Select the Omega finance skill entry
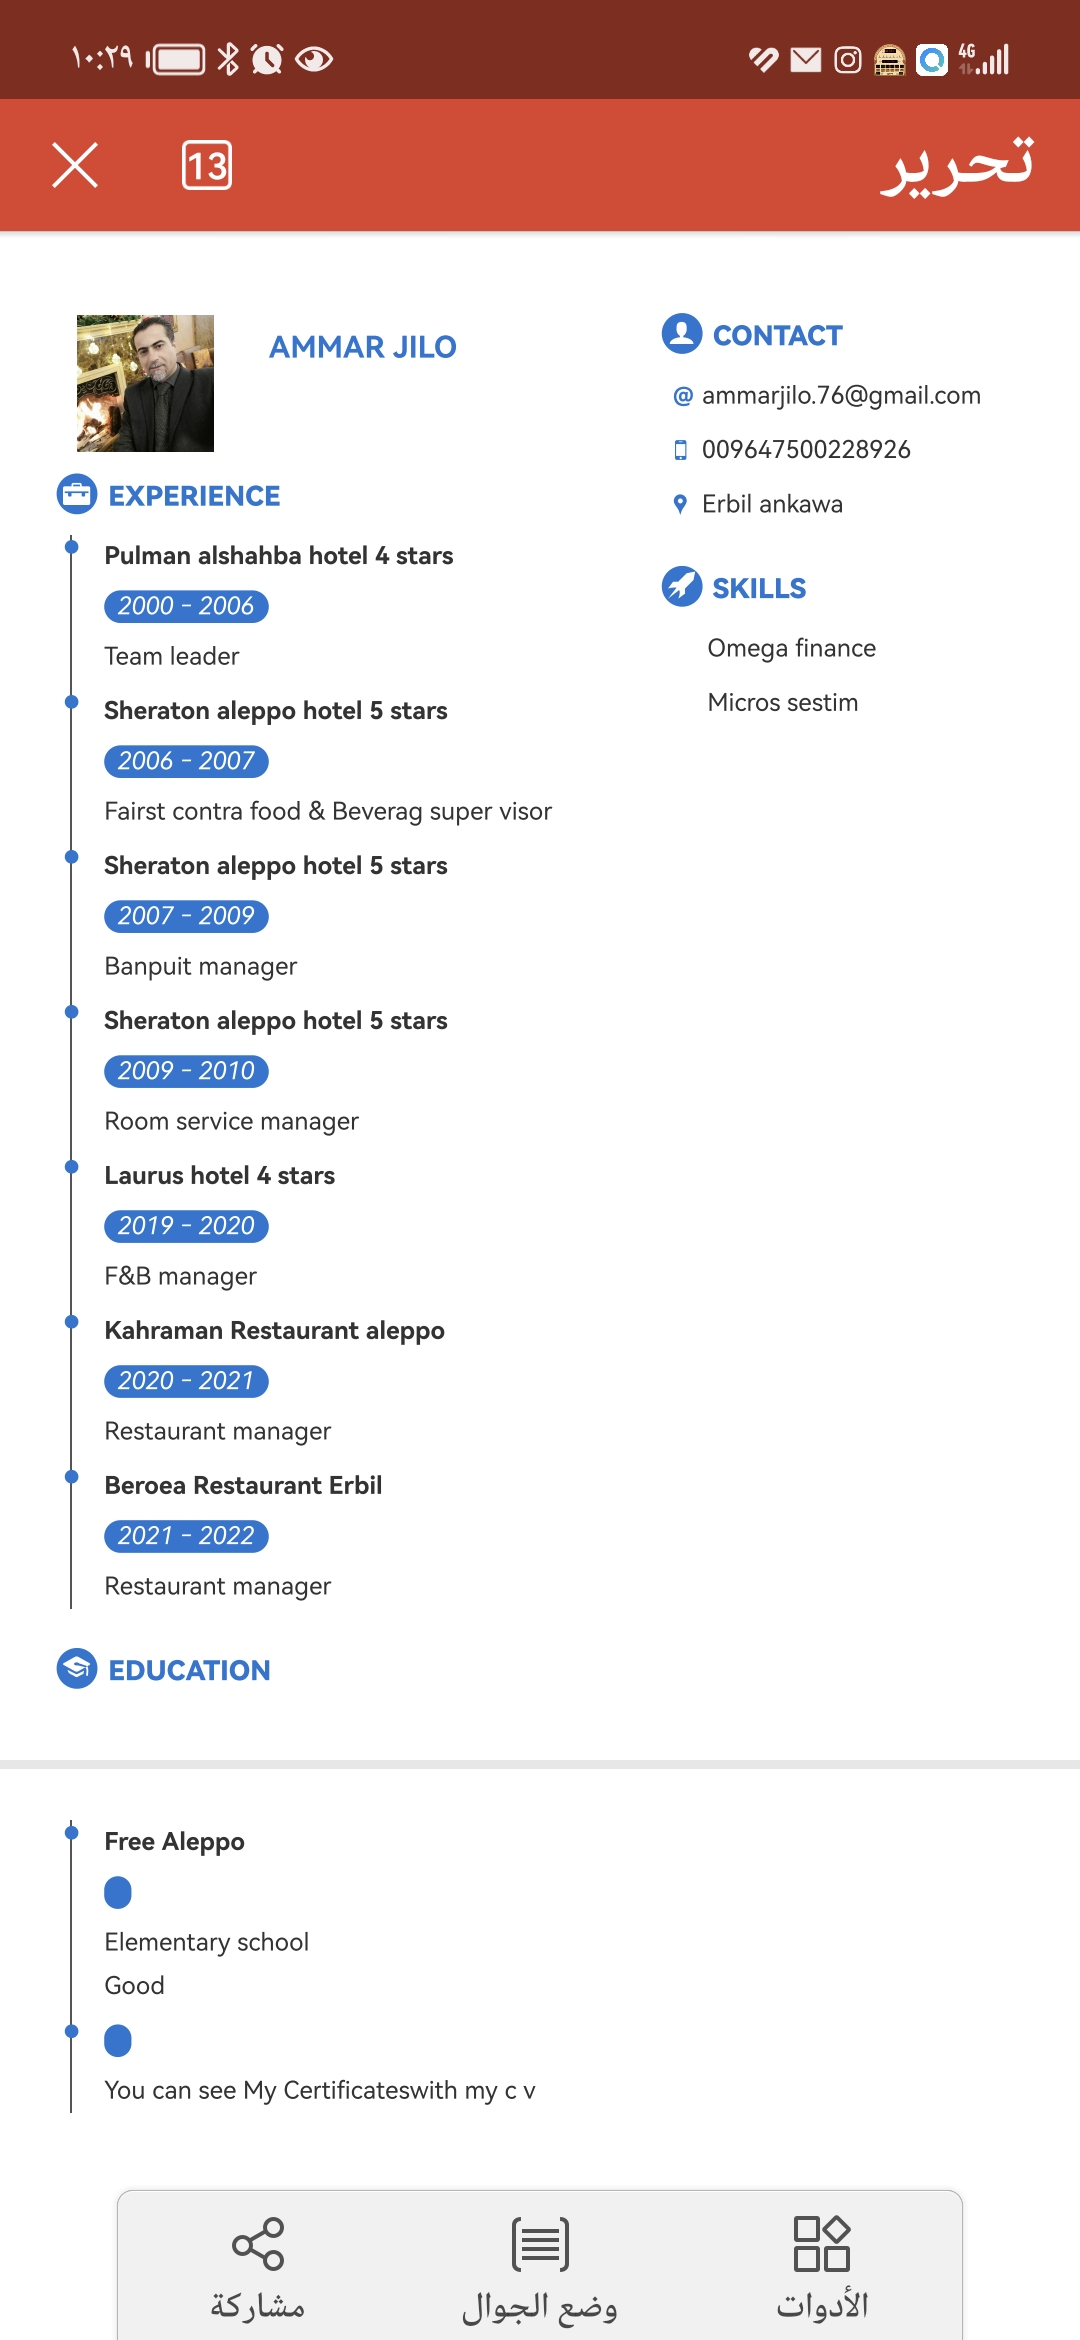This screenshot has width=1080, height=2340. [792, 648]
